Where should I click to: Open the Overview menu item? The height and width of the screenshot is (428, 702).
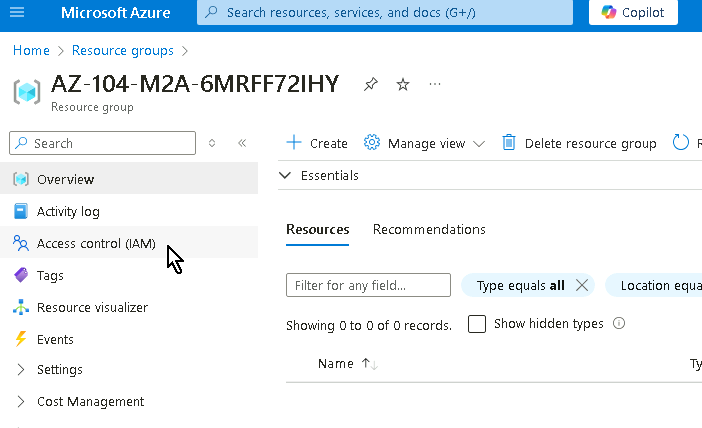pos(129,179)
